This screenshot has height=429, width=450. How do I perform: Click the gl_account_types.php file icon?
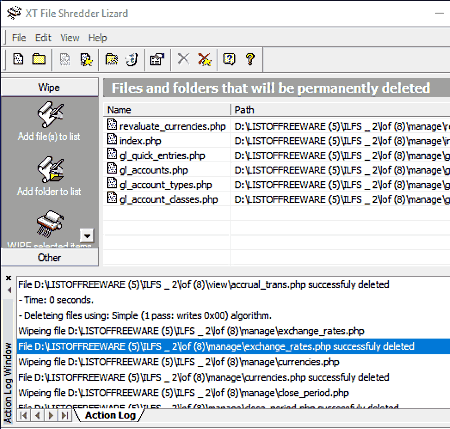[112, 183]
